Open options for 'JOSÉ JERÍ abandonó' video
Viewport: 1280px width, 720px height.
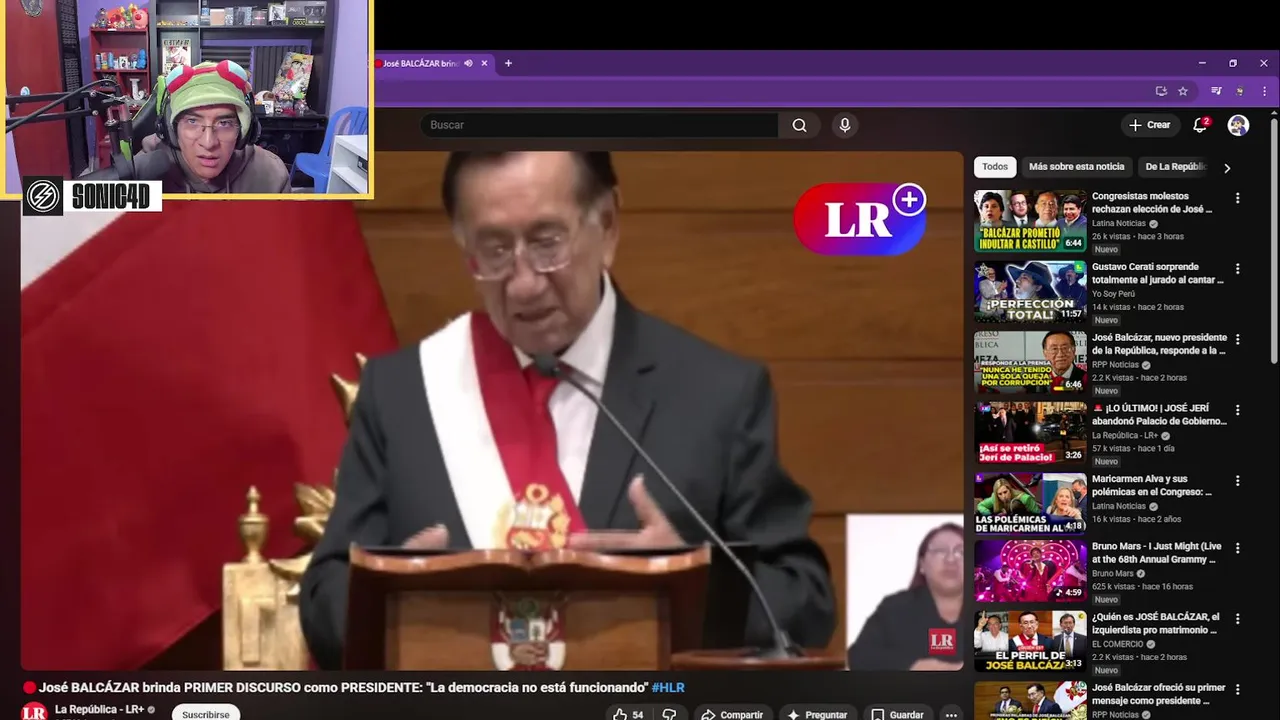[1237, 410]
